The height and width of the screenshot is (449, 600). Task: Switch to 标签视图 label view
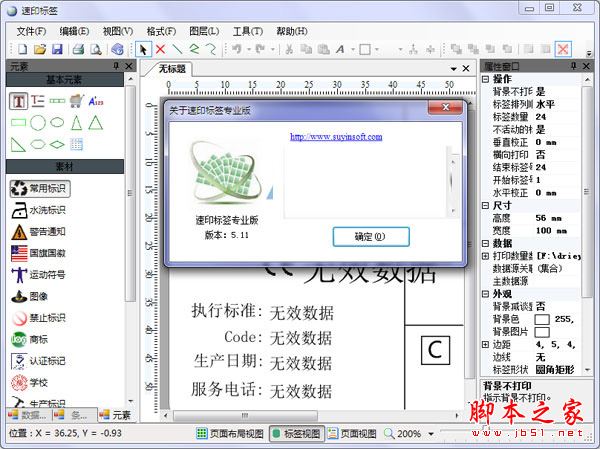[297, 434]
